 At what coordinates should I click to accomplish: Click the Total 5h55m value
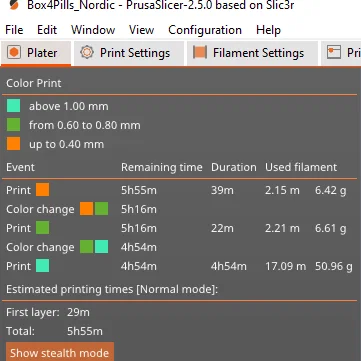85,331
